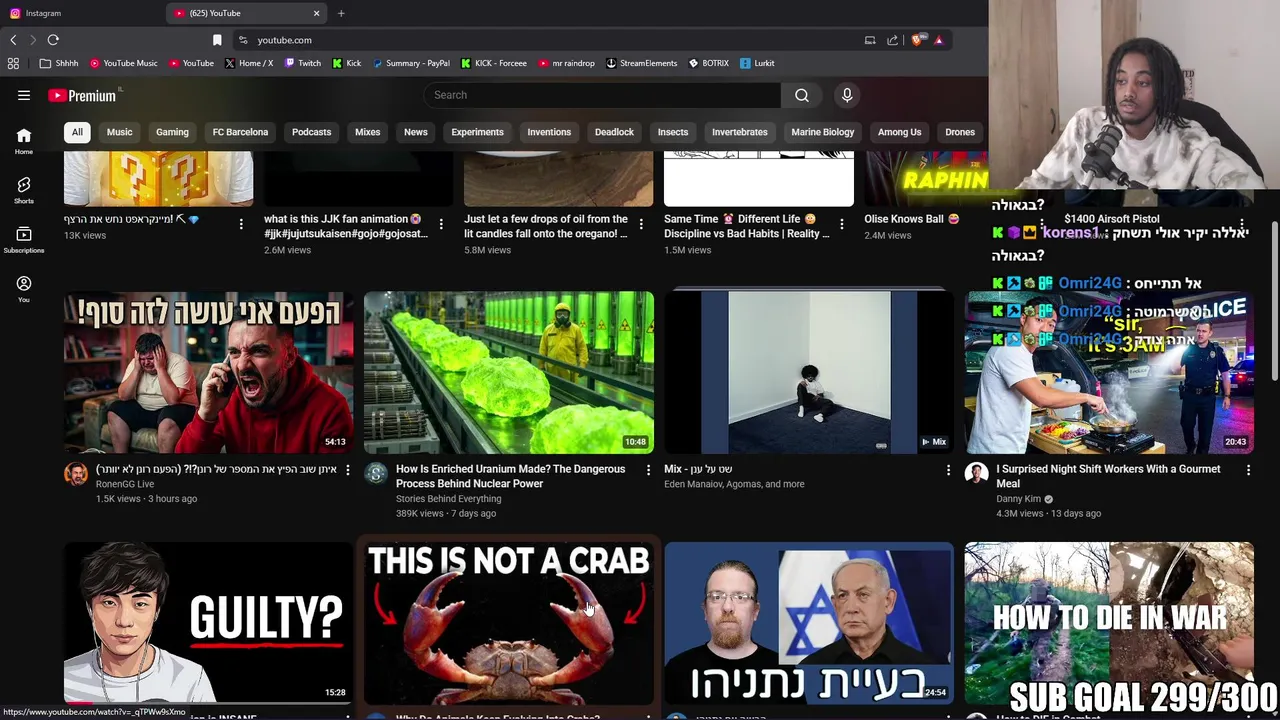1280x720 pixels.
Task: Select the Experiments filter chip
Action: (477, 132)
